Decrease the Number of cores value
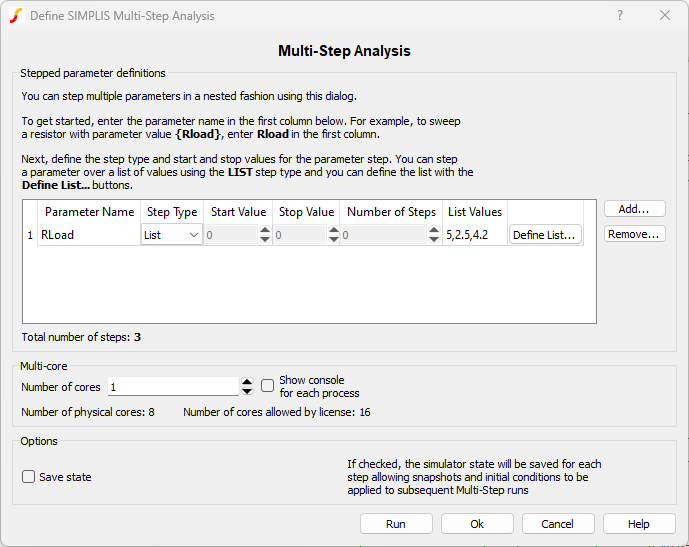Screen dimensions: 689x547 coord(247,391)
